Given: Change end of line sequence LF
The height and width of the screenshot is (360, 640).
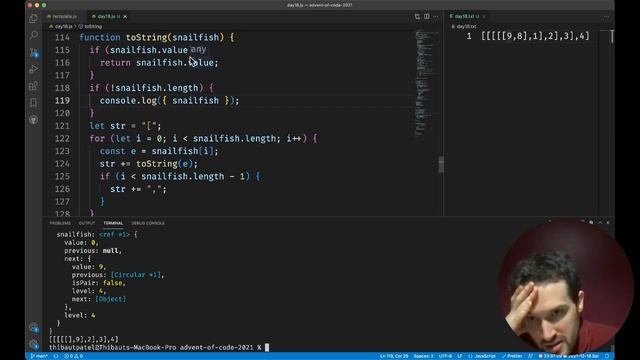Looking at the screenshot, I should [x=460, y=356].
